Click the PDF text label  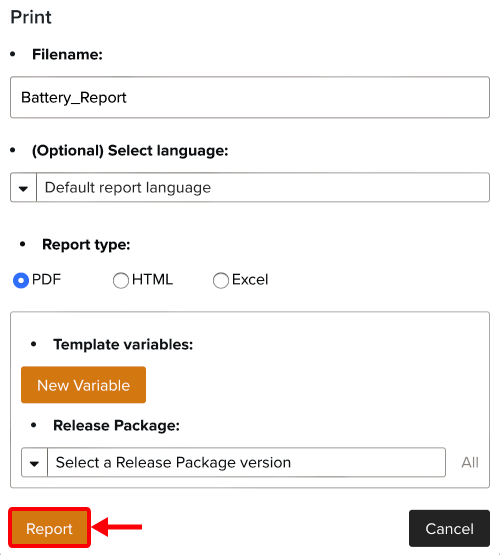coord(46,280)
